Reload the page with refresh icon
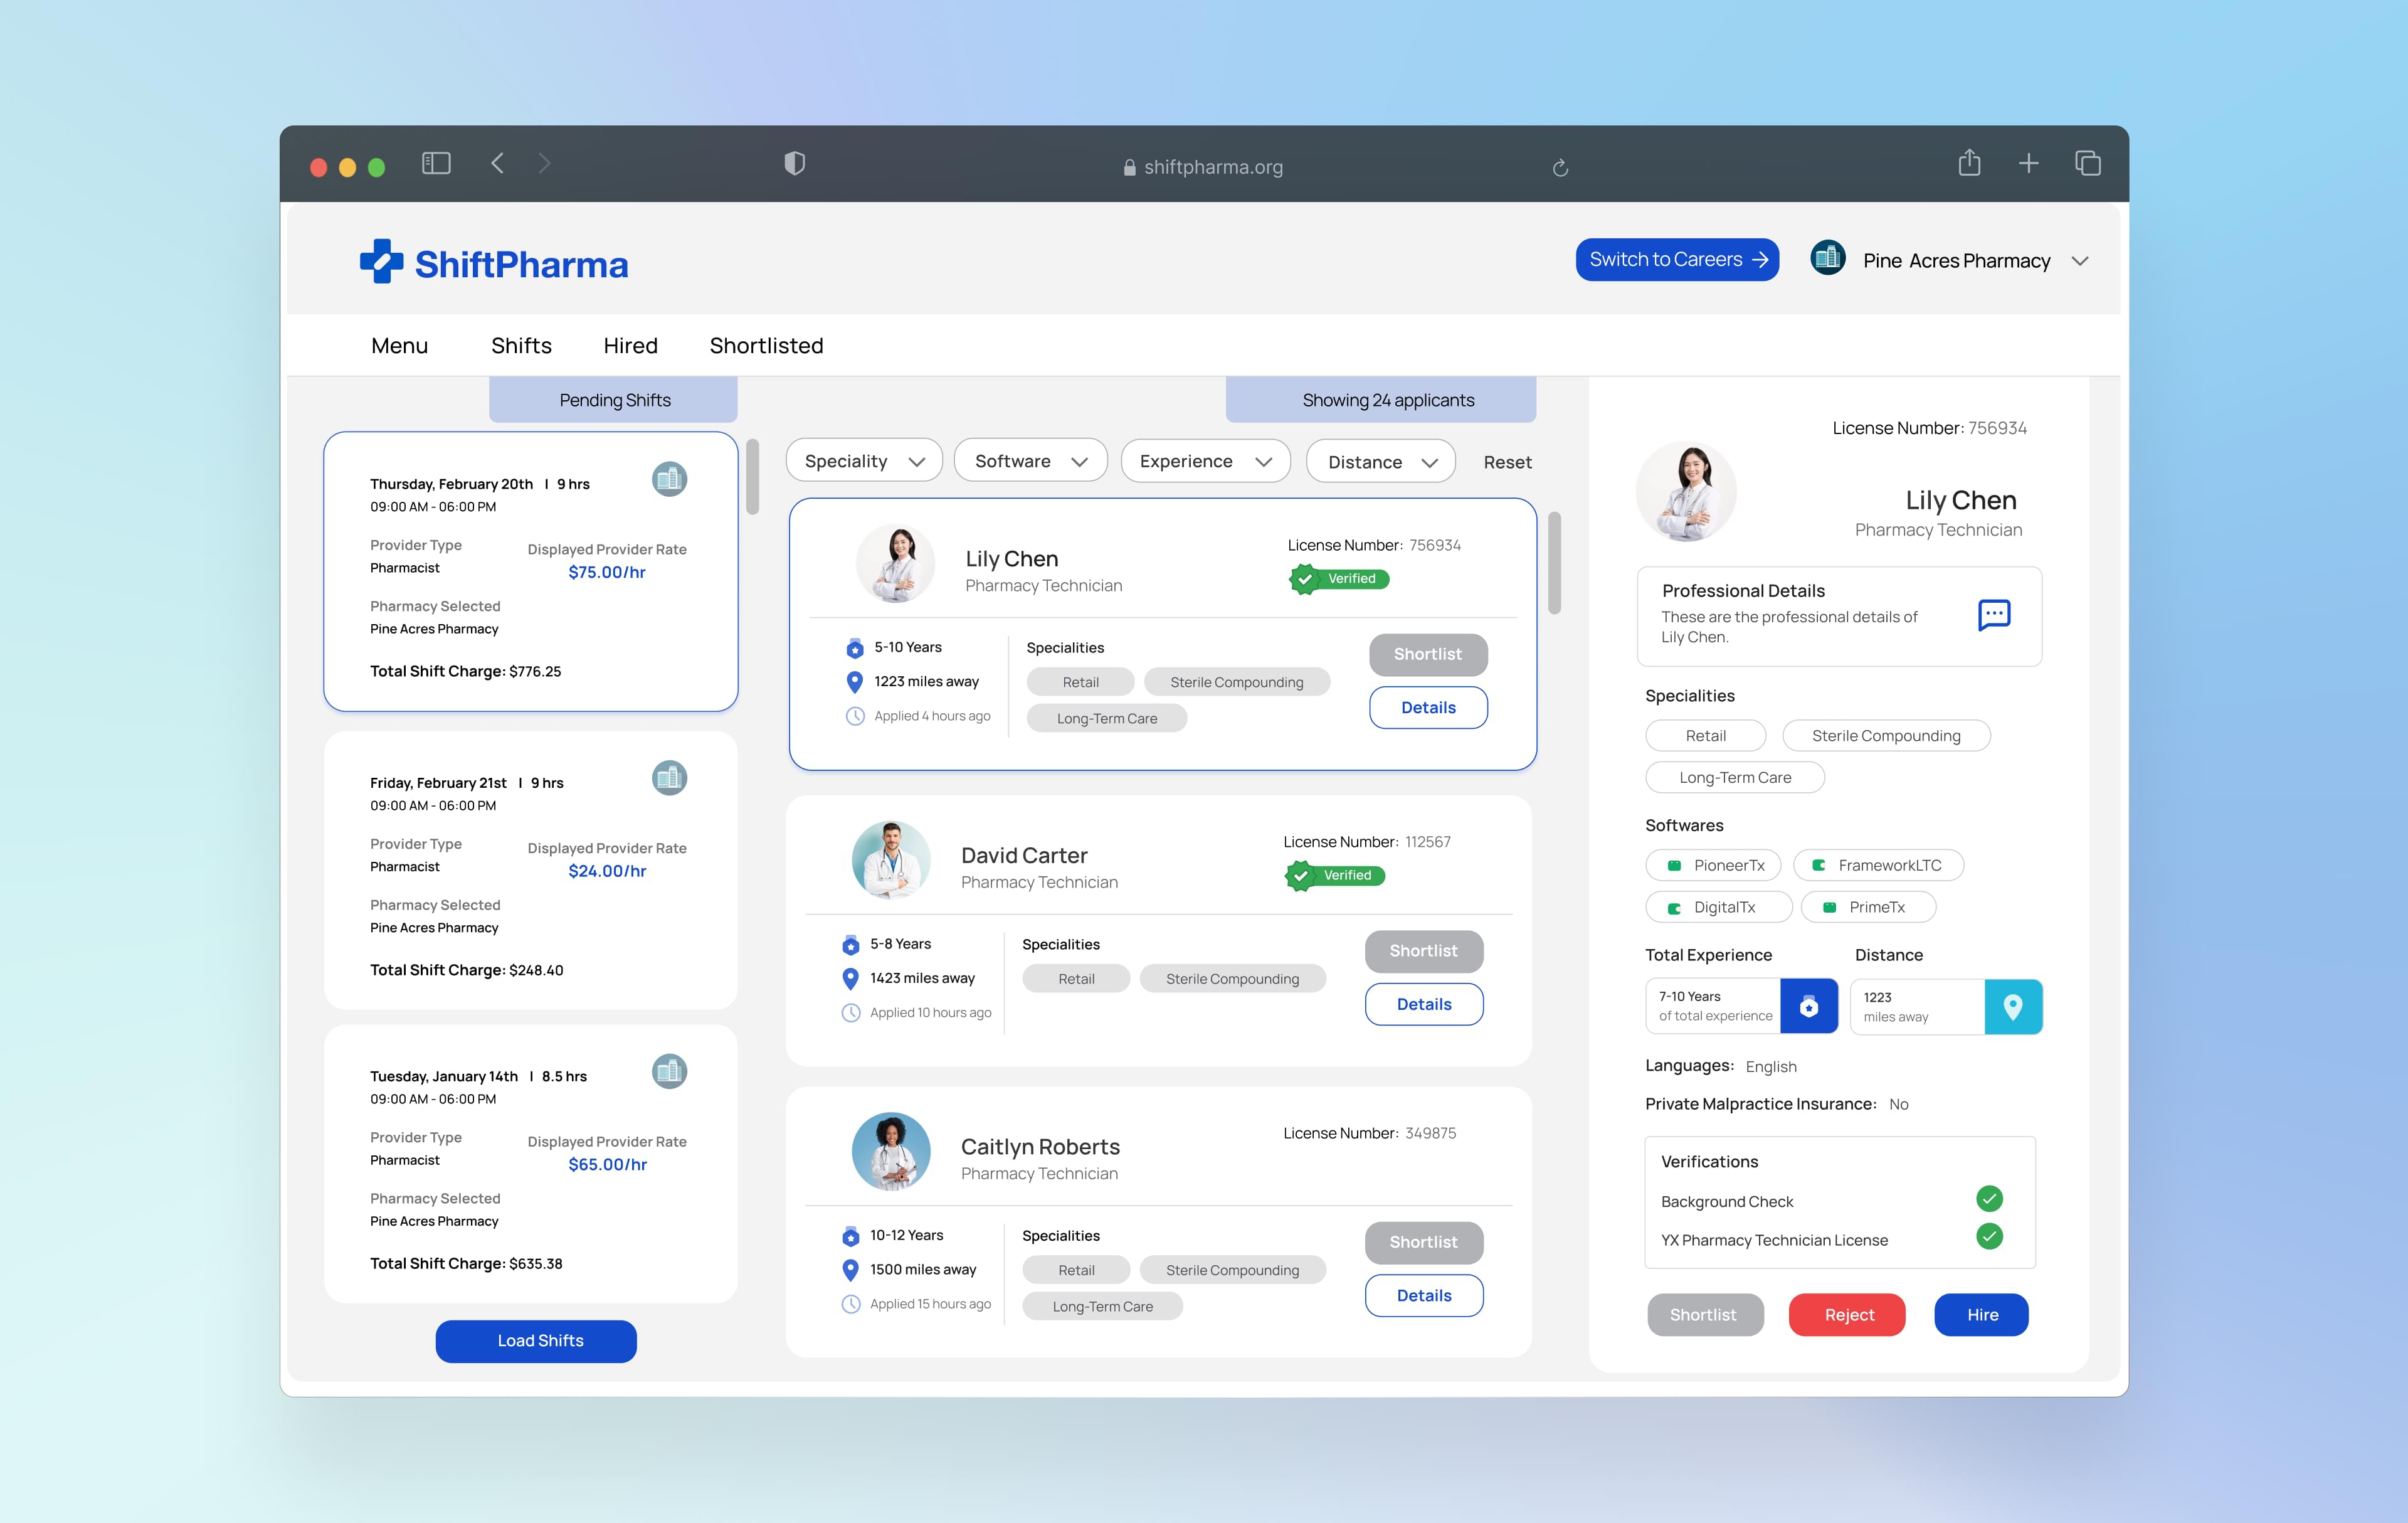 click(x=1559, y=167)
